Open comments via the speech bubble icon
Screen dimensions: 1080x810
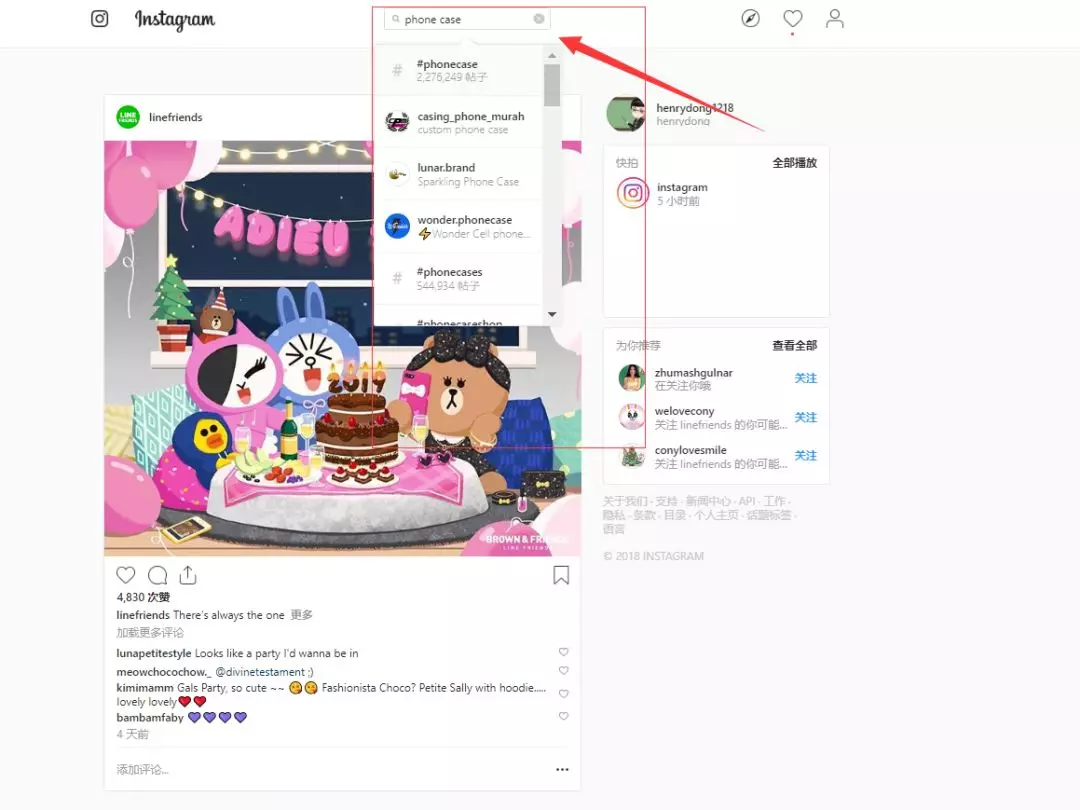(x=157, y=575)
